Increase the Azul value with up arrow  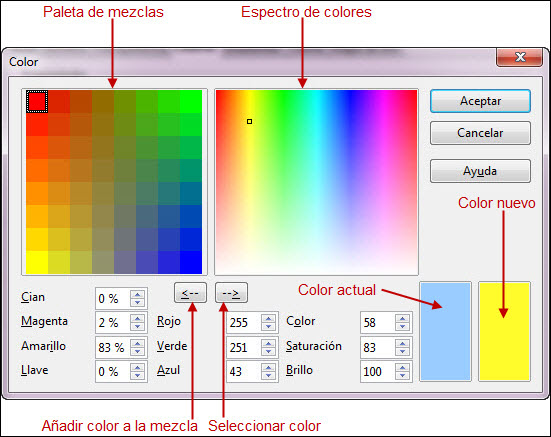[268, 367]
